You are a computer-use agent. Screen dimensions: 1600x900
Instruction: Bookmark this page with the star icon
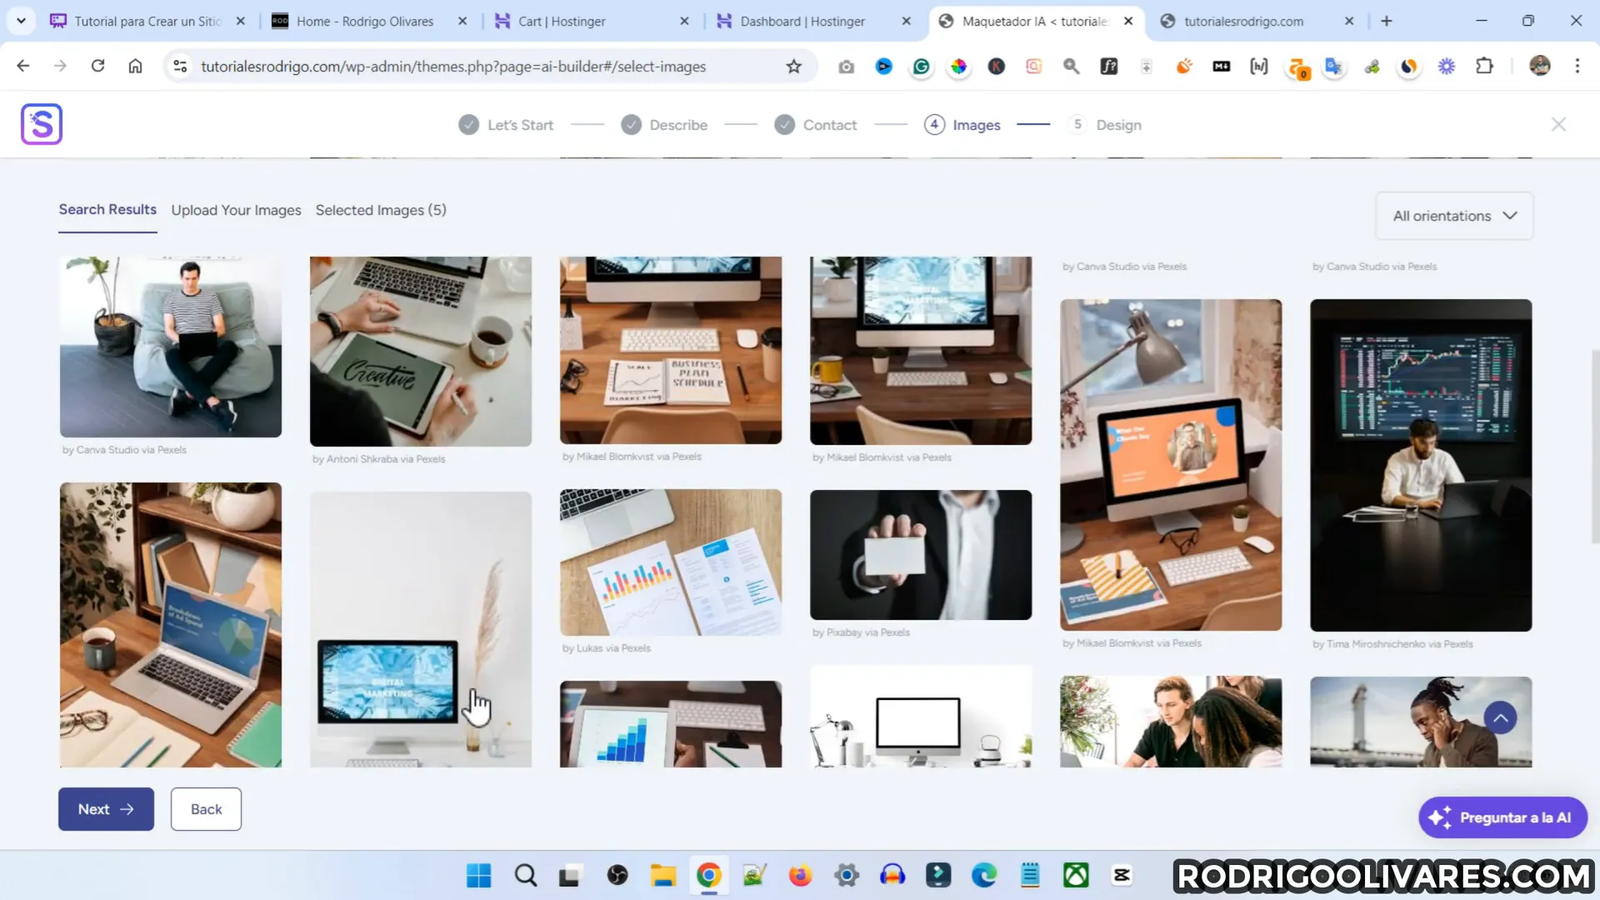click(794, 67)
